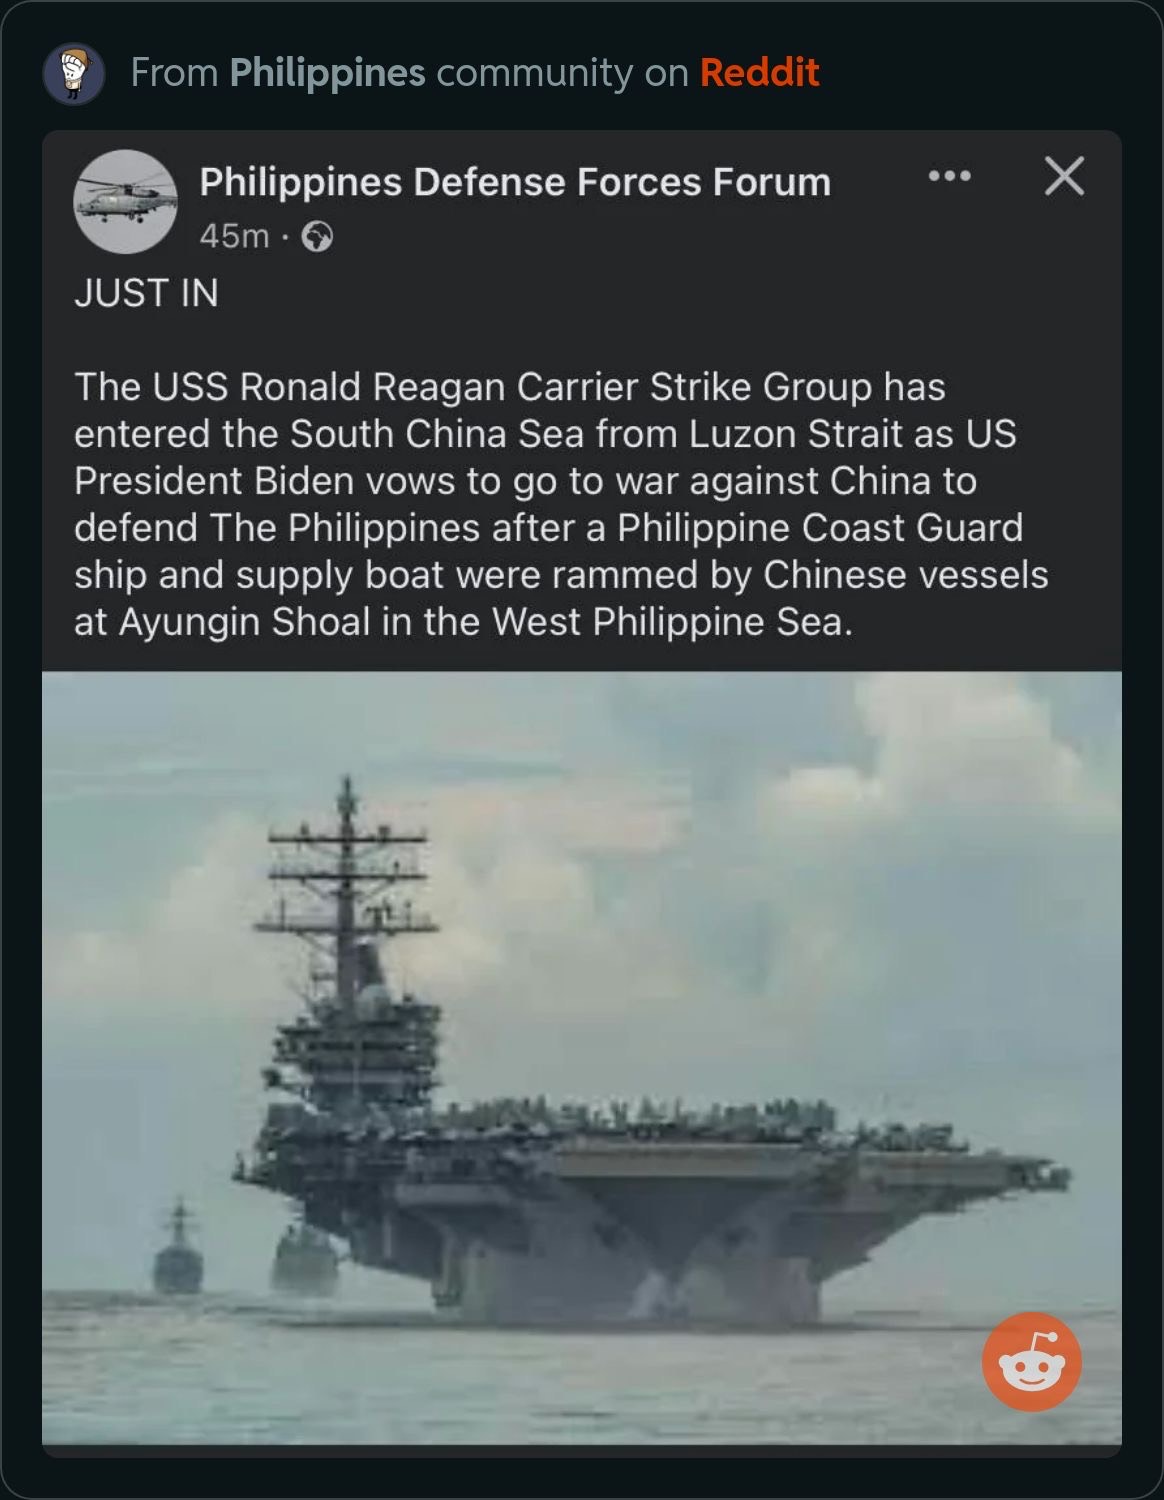Open the aircraft carrier photo
The image size is (1164, 1500).
click(x=582, y=1057)
